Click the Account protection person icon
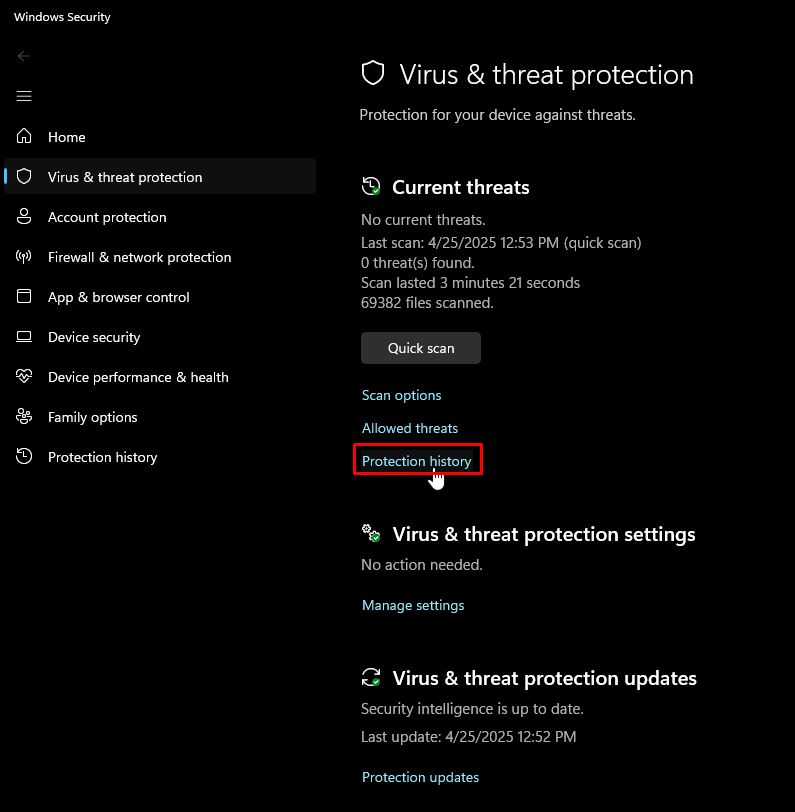Image resolution: width=795 pixels, height=812 pixels. (25, 217)
